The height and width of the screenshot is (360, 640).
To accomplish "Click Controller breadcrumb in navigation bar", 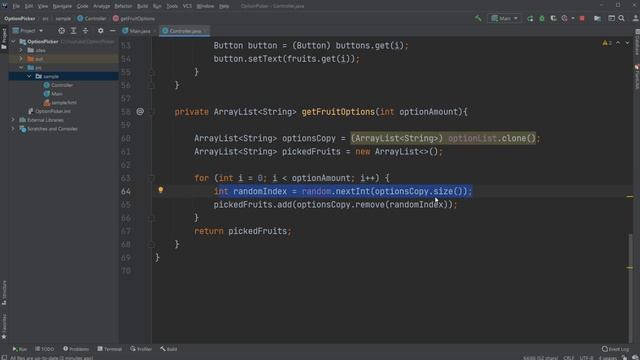I will pyautogui.click(x=92, y=18).
